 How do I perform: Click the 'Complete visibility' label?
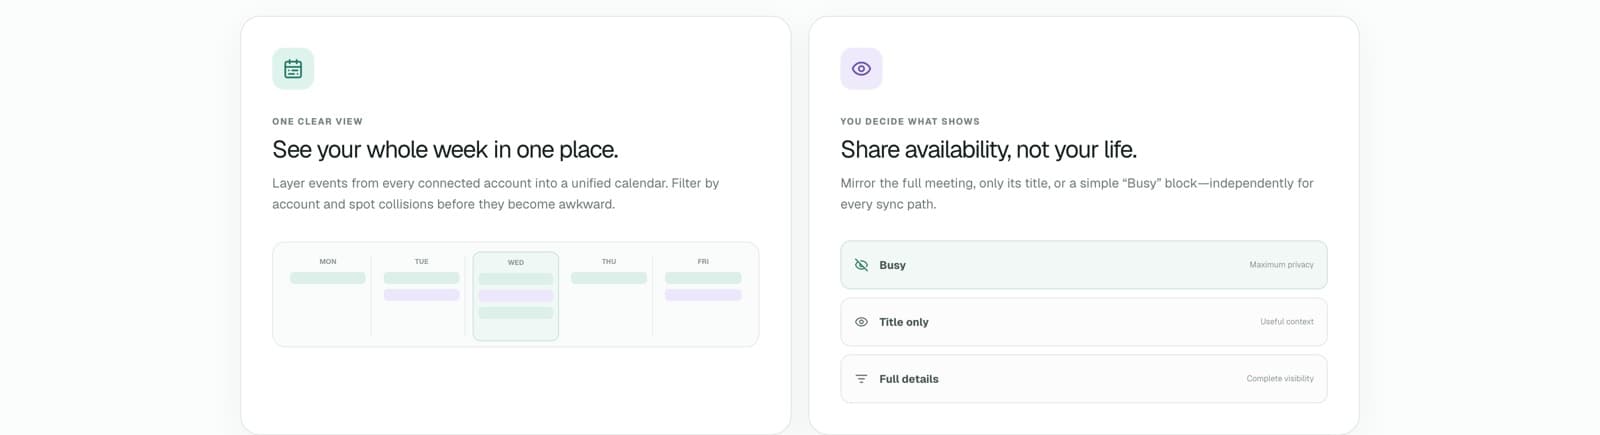click(1280, 379)
